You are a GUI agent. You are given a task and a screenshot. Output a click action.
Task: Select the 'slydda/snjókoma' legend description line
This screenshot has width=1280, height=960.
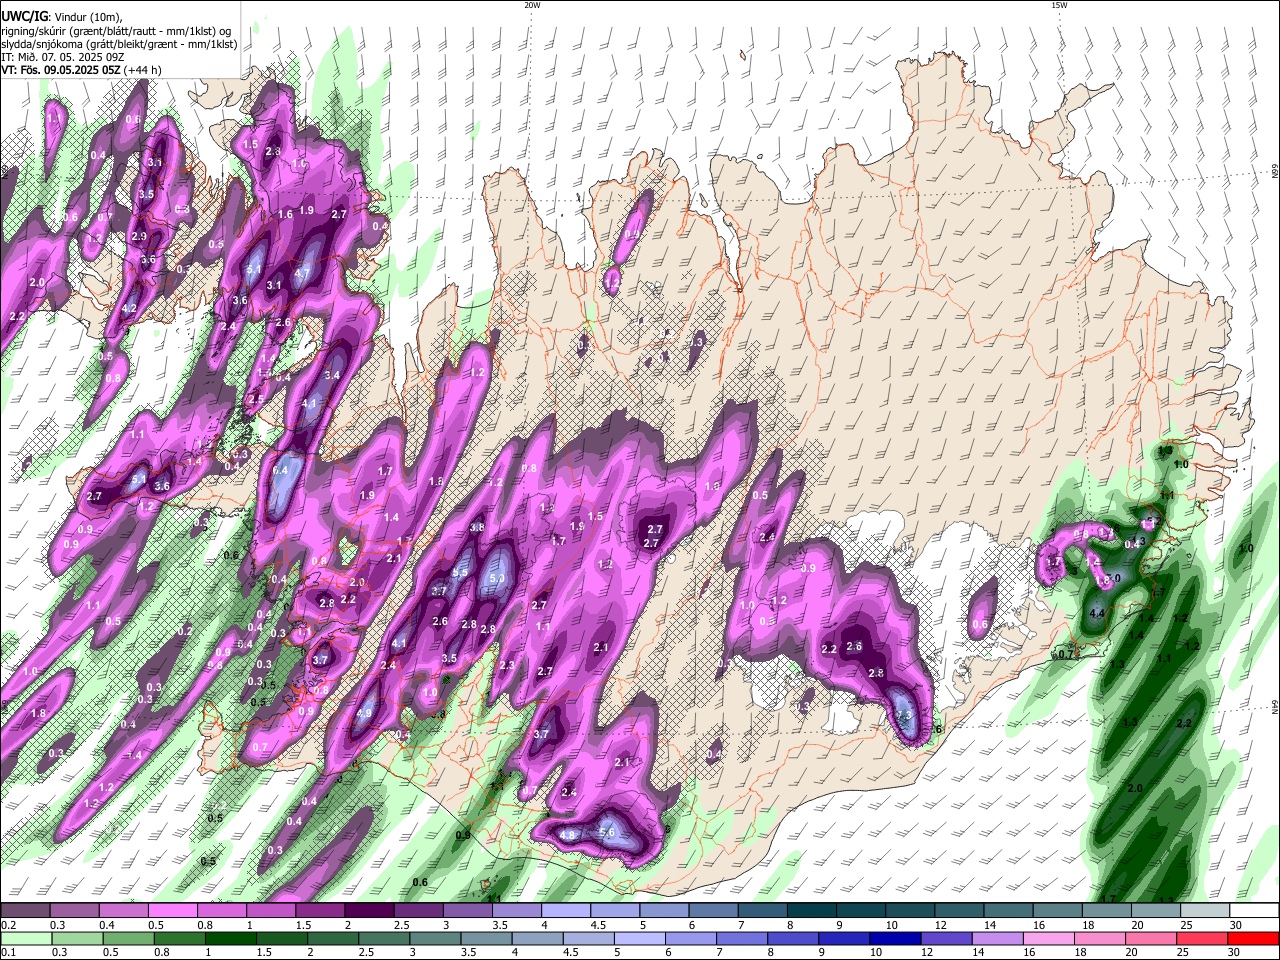click(x=119, y=44)
